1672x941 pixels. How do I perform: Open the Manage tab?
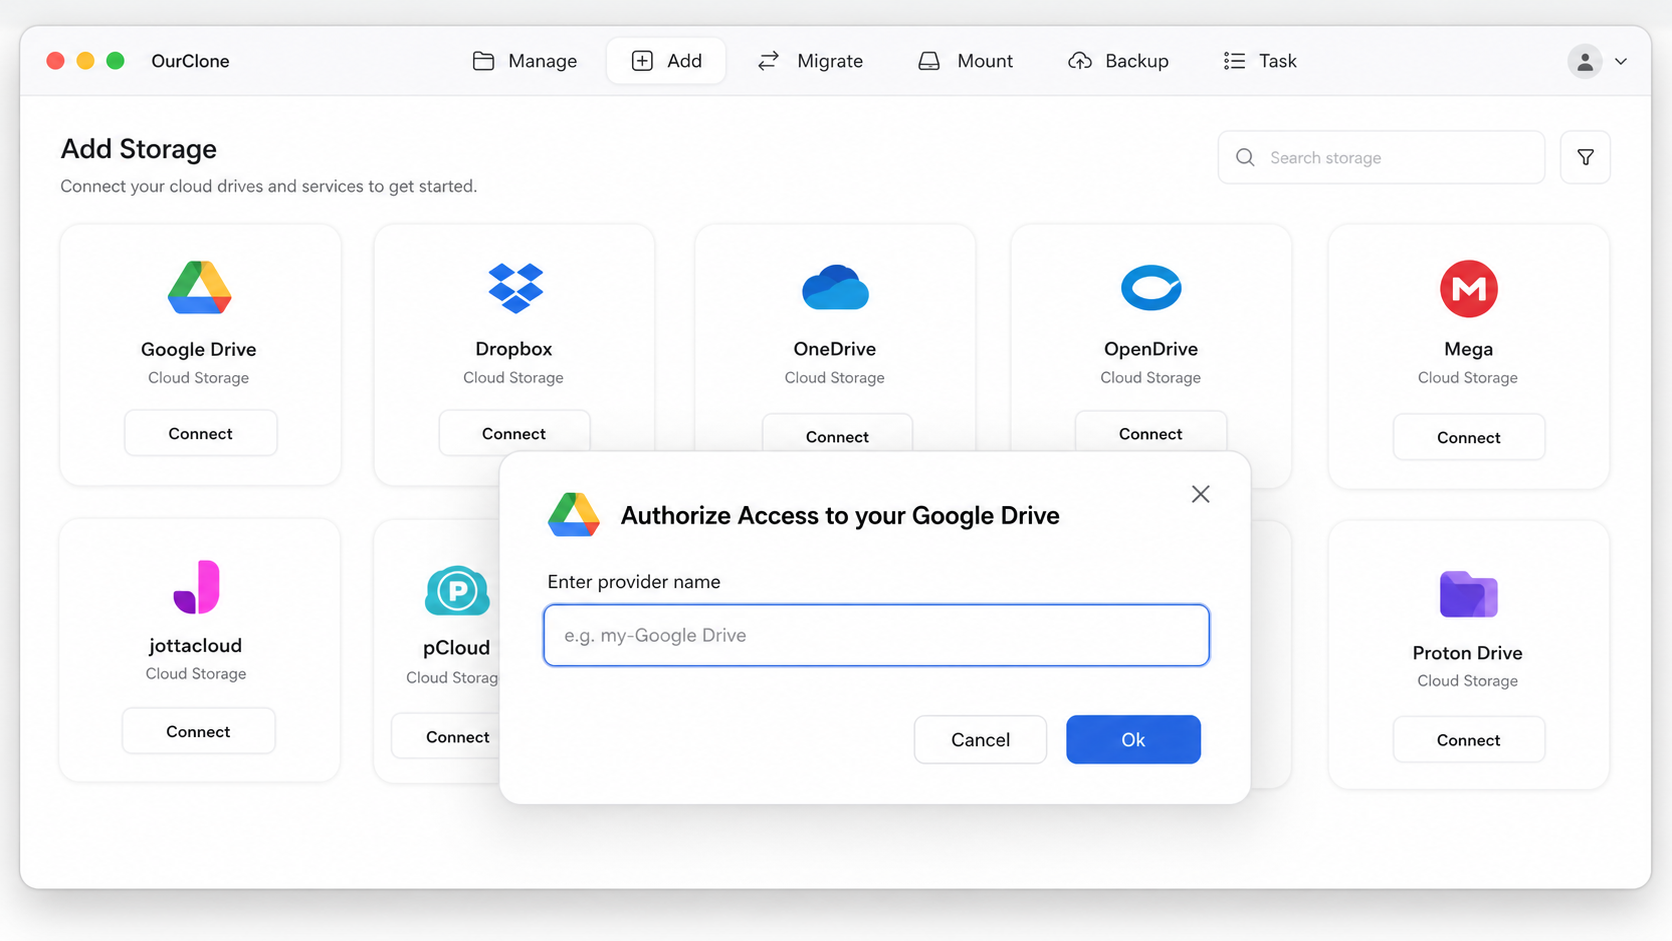tap(525, 61)
